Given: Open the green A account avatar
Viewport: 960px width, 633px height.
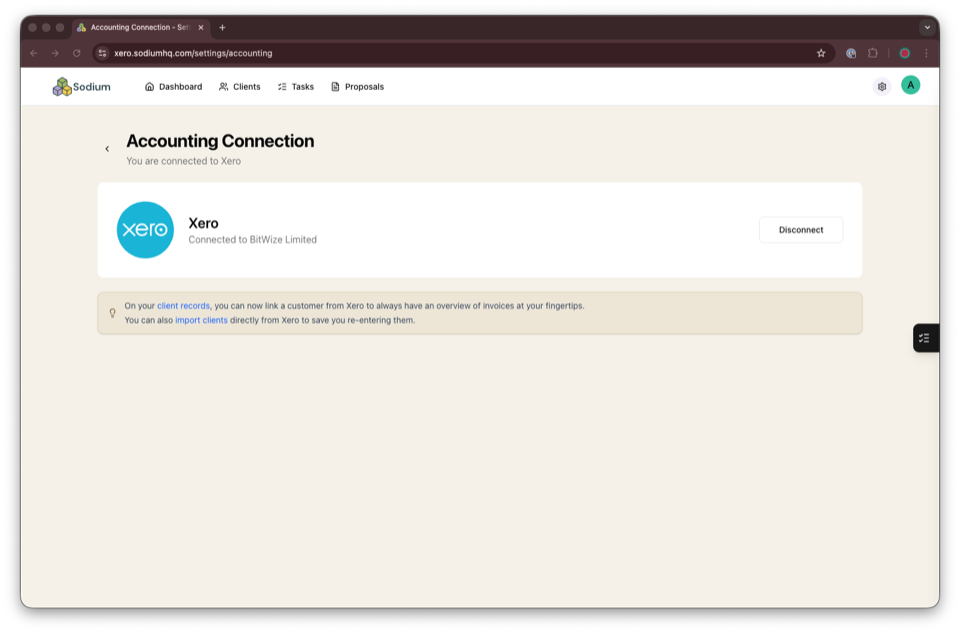Looking at the screenshot, I should click(x=910, y=86).
